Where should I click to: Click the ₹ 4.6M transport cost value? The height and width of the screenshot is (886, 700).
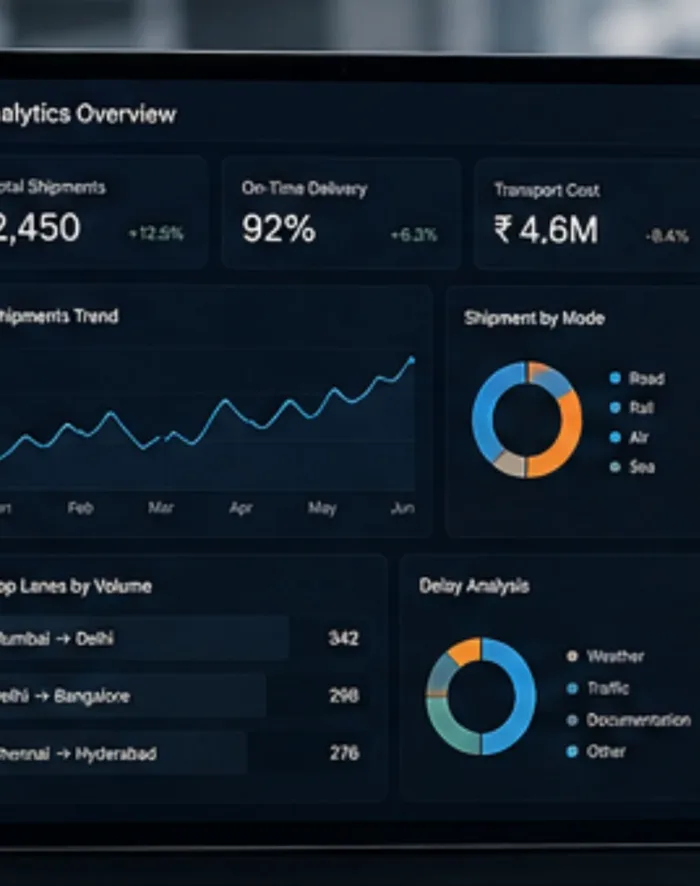tap(546, 230)
